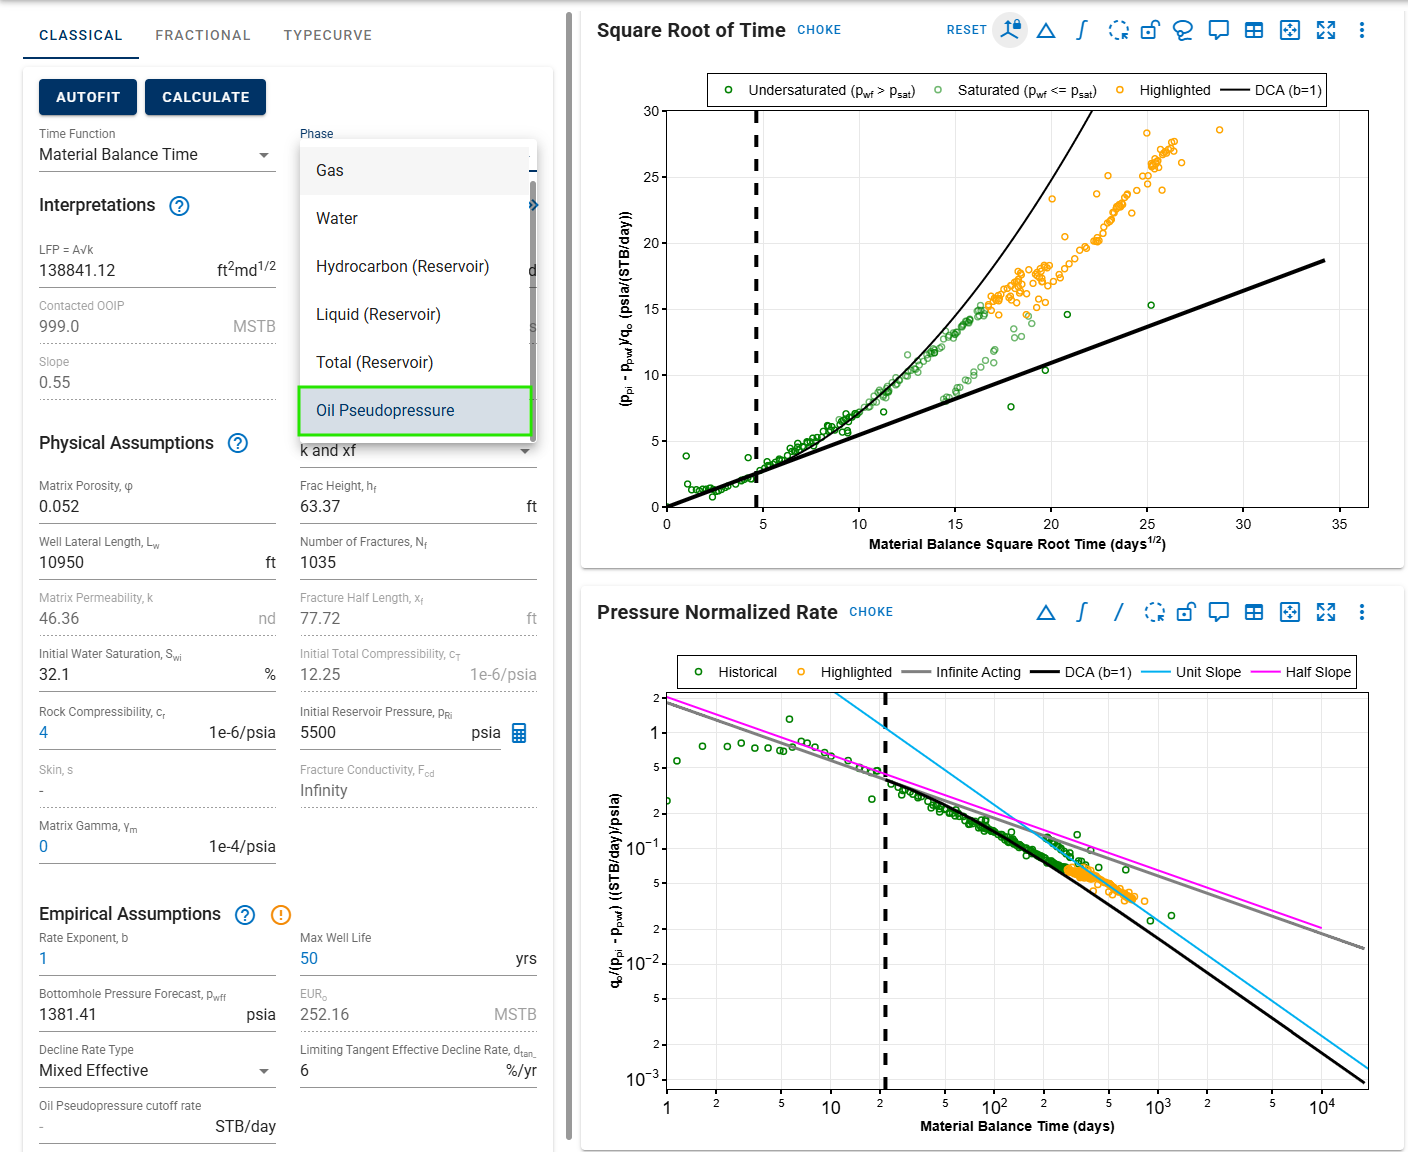The image size is (1408, 1154).
Task: Click the Interpretations help question mark icon
Action: [179, 206]
